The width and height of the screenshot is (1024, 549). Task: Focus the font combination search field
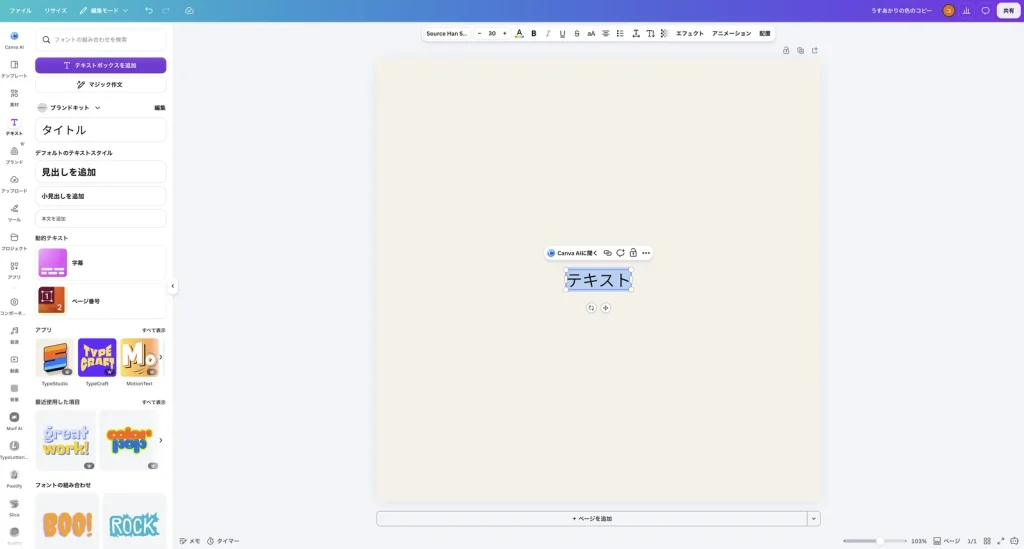(101, 40)
